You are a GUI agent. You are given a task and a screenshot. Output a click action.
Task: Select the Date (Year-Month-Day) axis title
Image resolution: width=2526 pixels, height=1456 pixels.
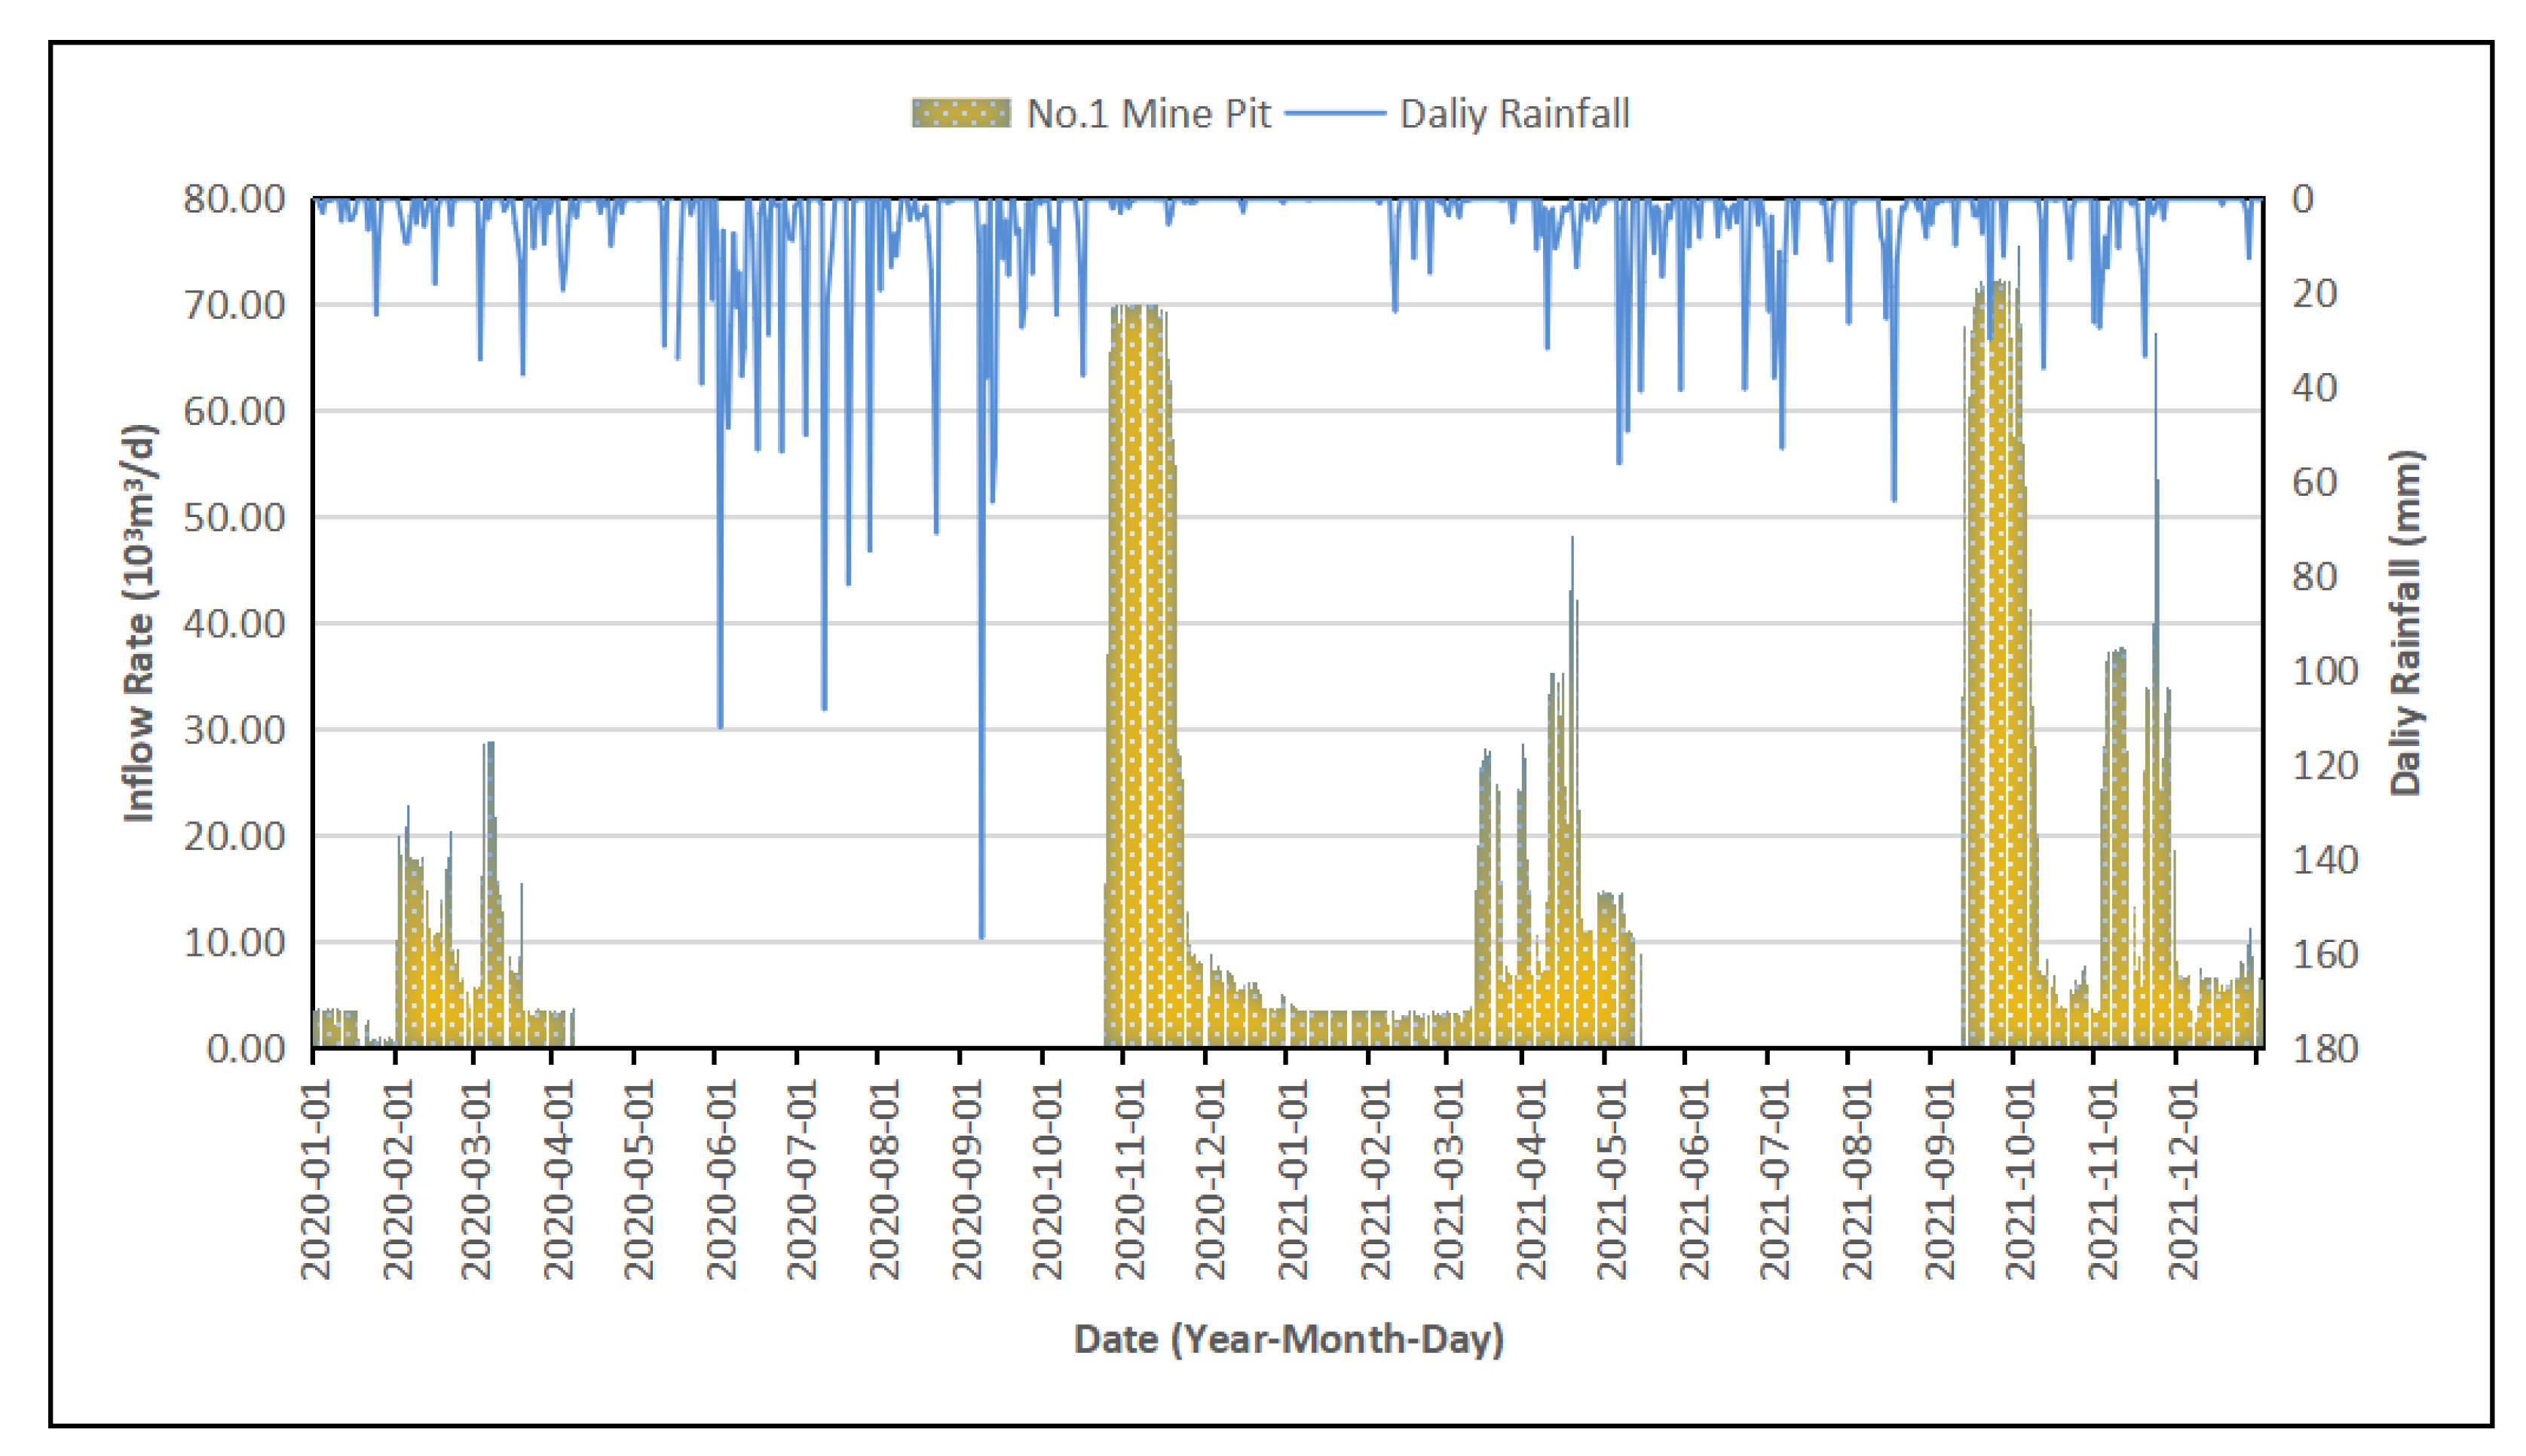pyautogui.click(x=1288, y=1339)
